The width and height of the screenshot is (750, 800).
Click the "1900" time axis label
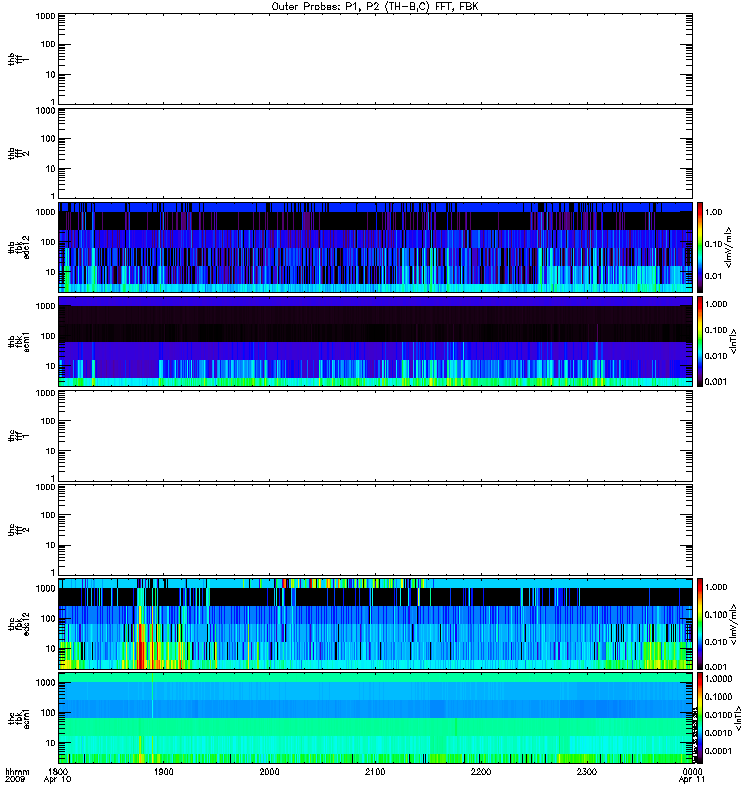click(x=164, y=772)
